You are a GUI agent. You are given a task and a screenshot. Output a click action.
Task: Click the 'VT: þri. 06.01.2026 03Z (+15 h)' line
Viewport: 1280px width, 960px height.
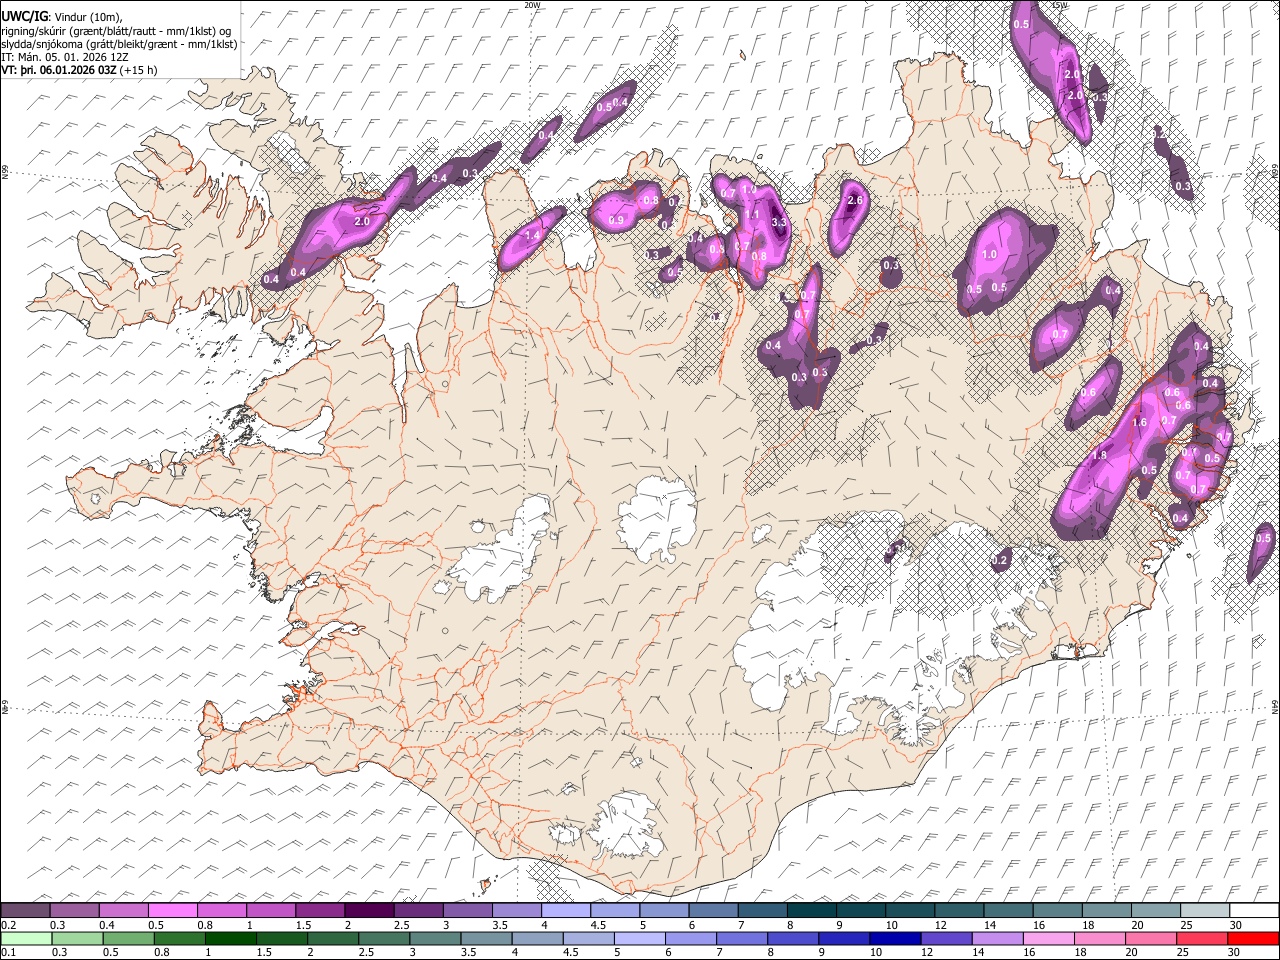pos(80,71)
